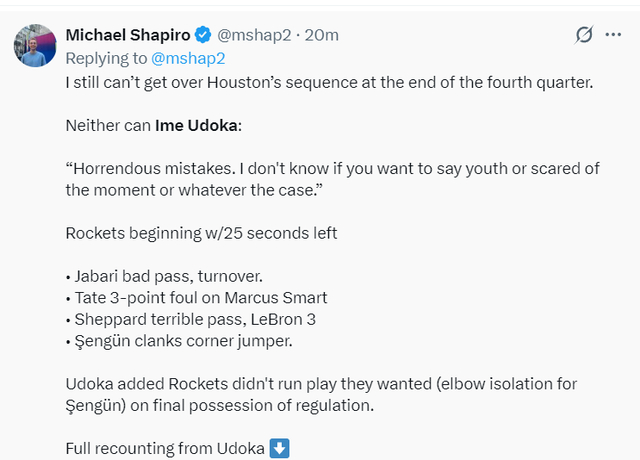Click the blue down-arrow emoji
Viewport: 640px width, 460px height.
(x=280, y=448)
